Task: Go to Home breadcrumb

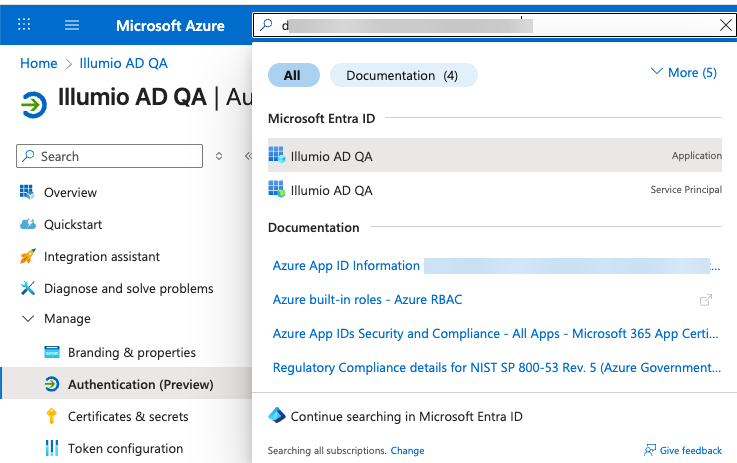Action: coord(39,63)
